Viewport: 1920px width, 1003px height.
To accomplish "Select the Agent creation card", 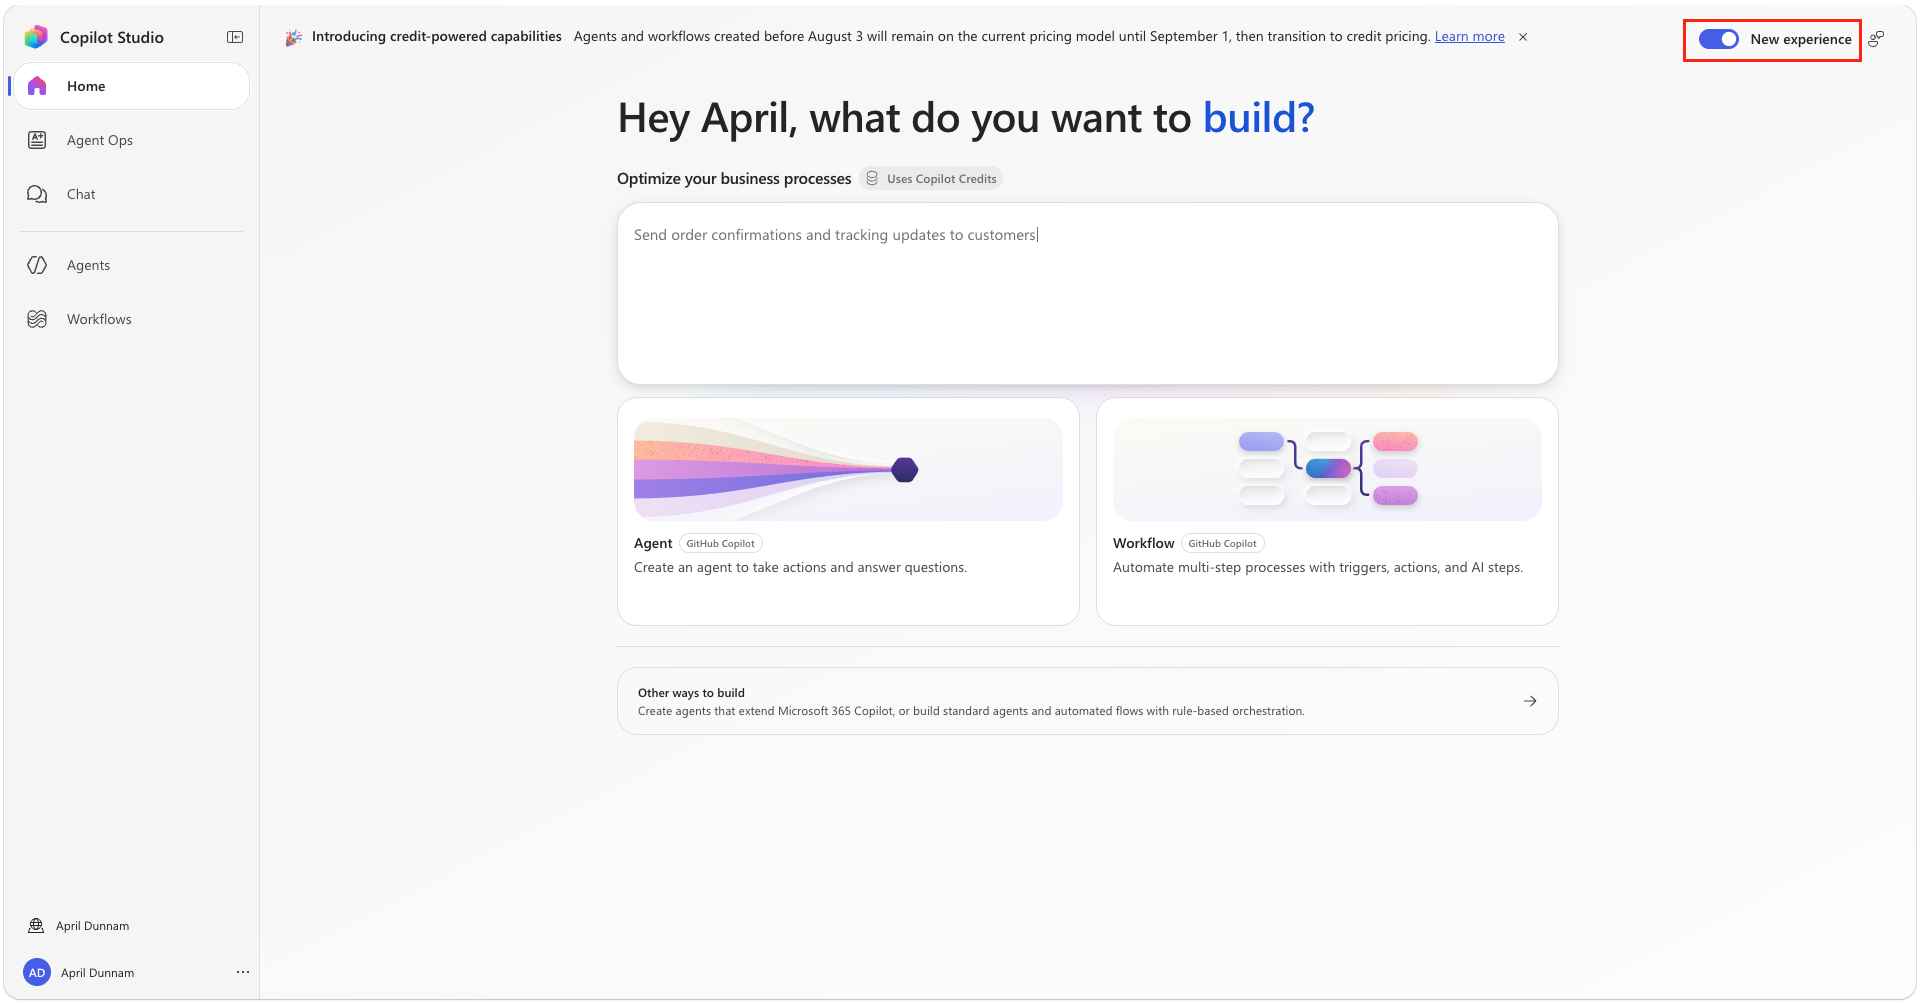I will (848, 512).
